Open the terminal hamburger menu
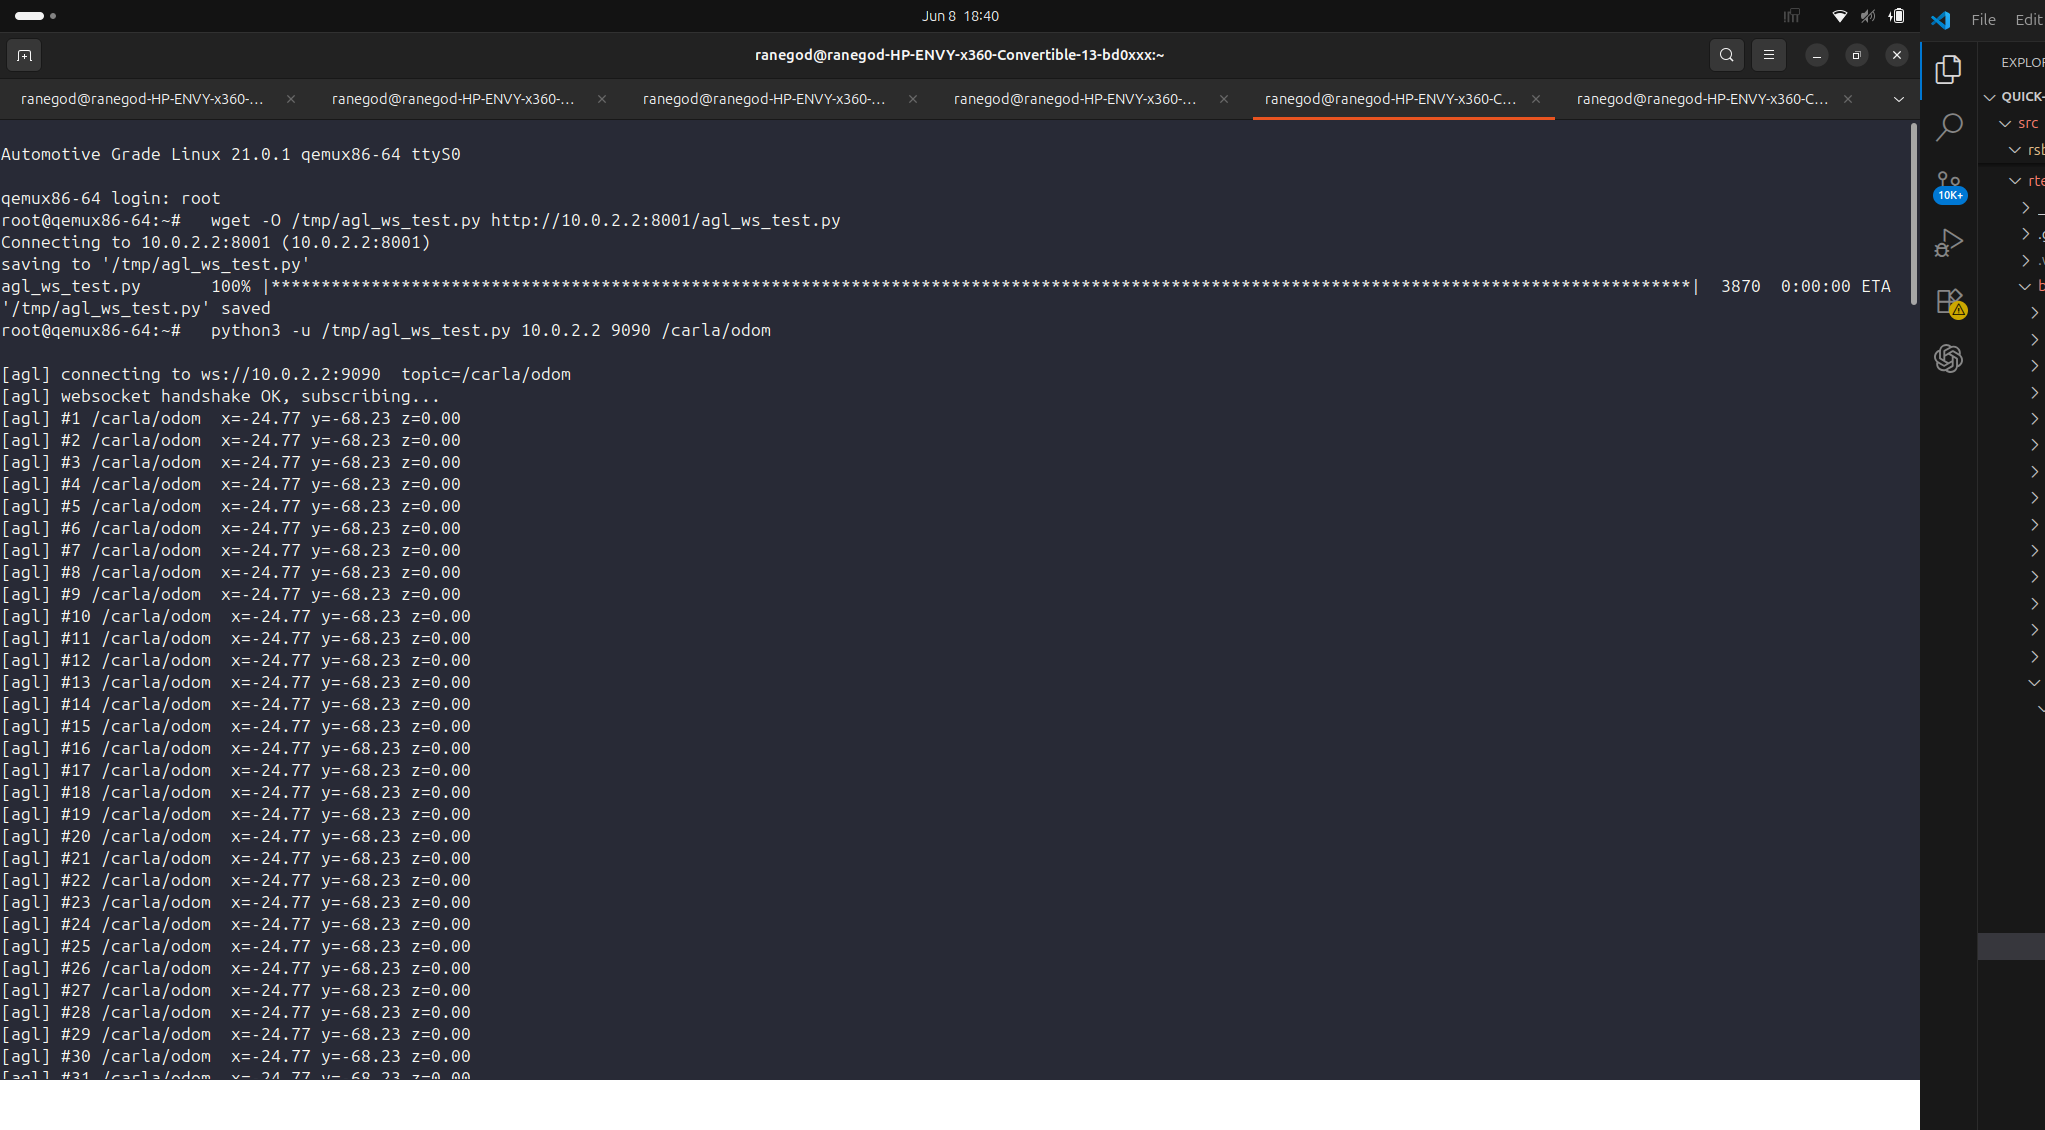The width and height of the screenshot is (2045, 1130). click(x=1768, y=55)
